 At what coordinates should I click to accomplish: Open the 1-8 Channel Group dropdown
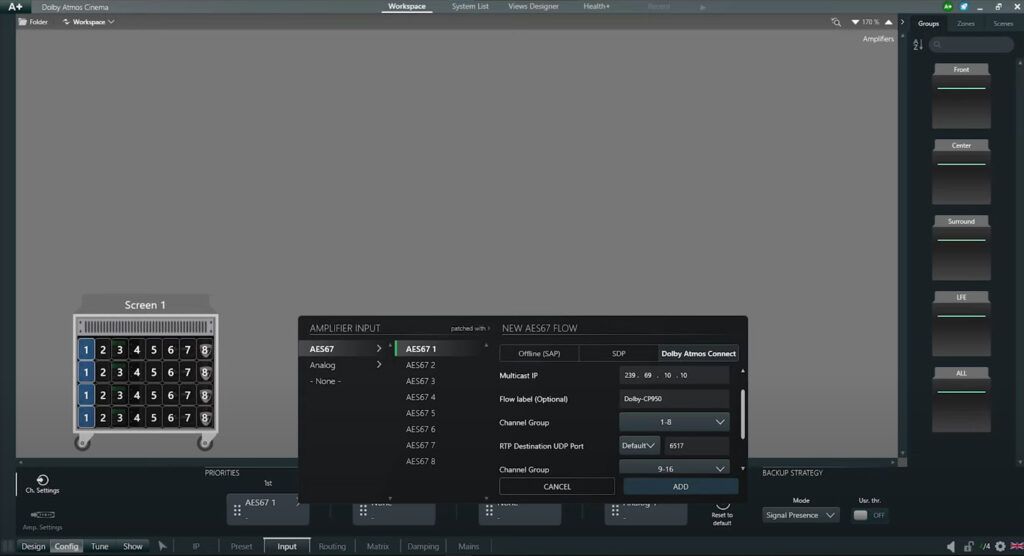point(674,422)
